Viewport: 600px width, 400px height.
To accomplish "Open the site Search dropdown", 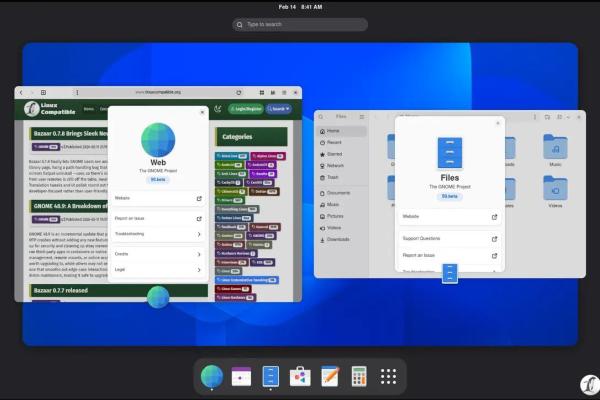I will click(x=279, y=109).
